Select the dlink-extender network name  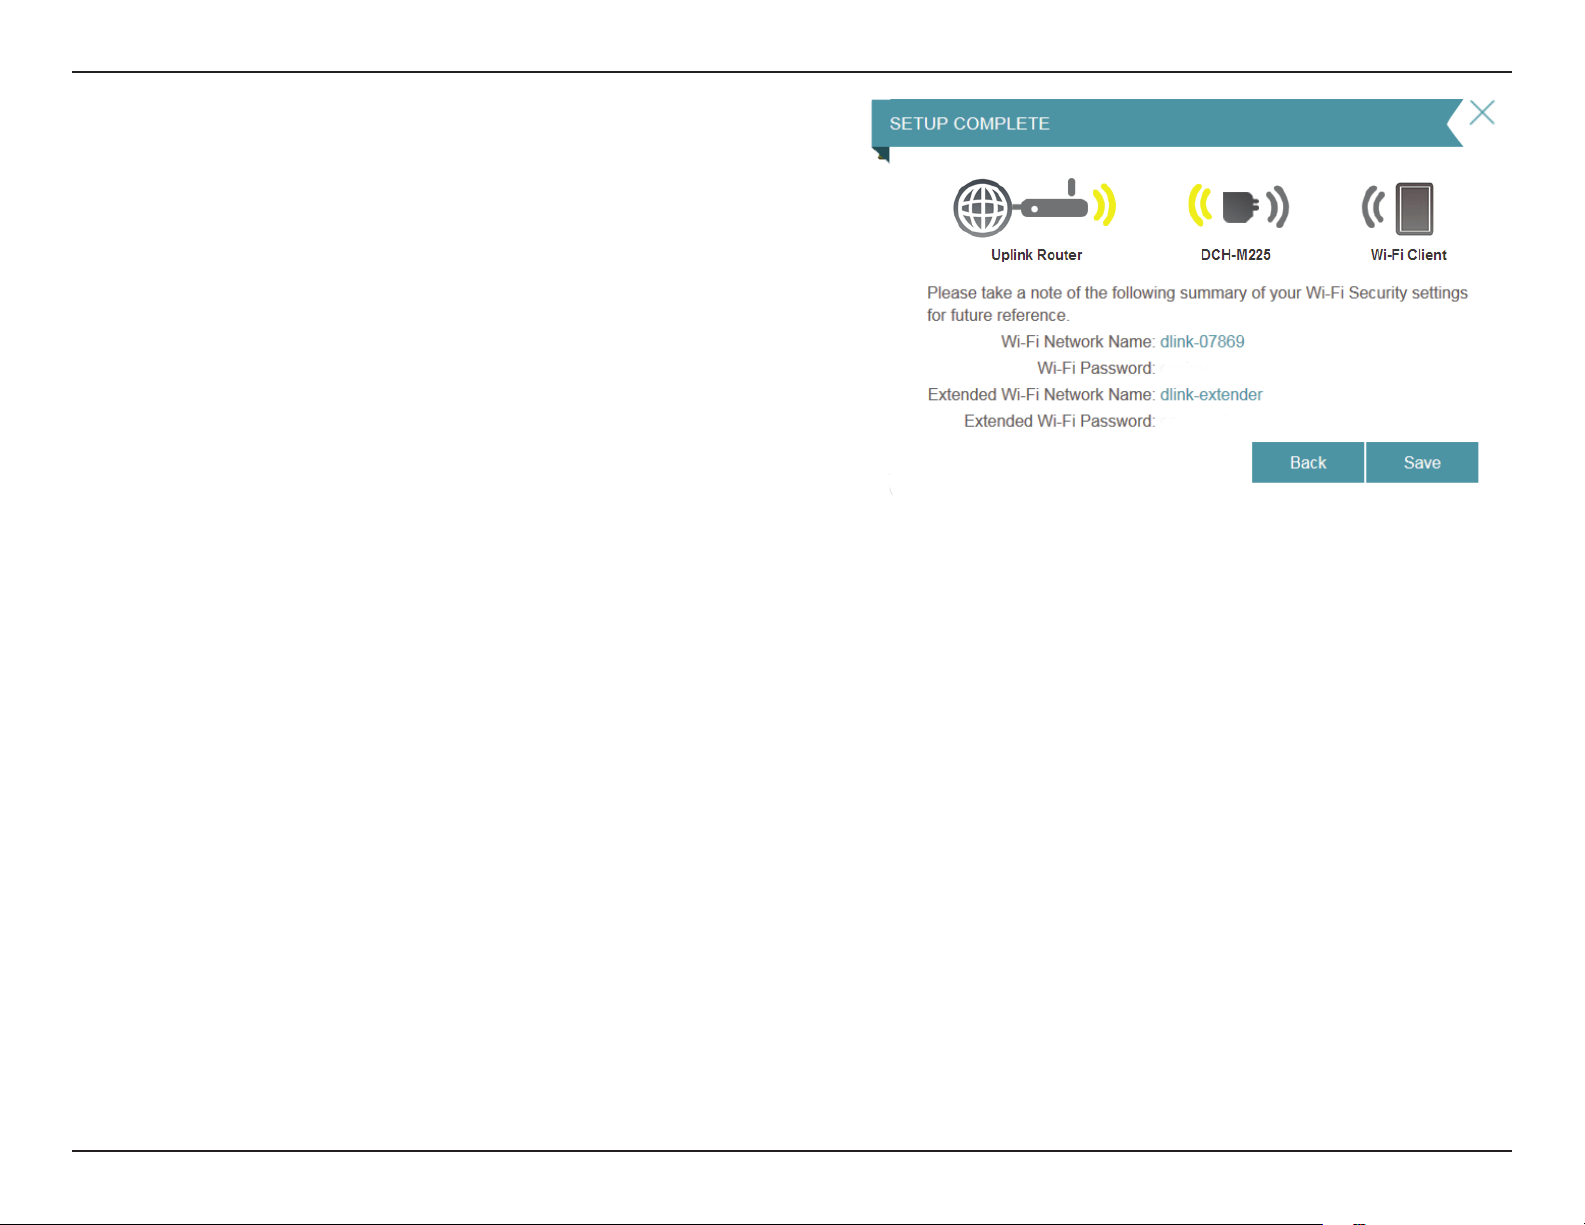1211,395
